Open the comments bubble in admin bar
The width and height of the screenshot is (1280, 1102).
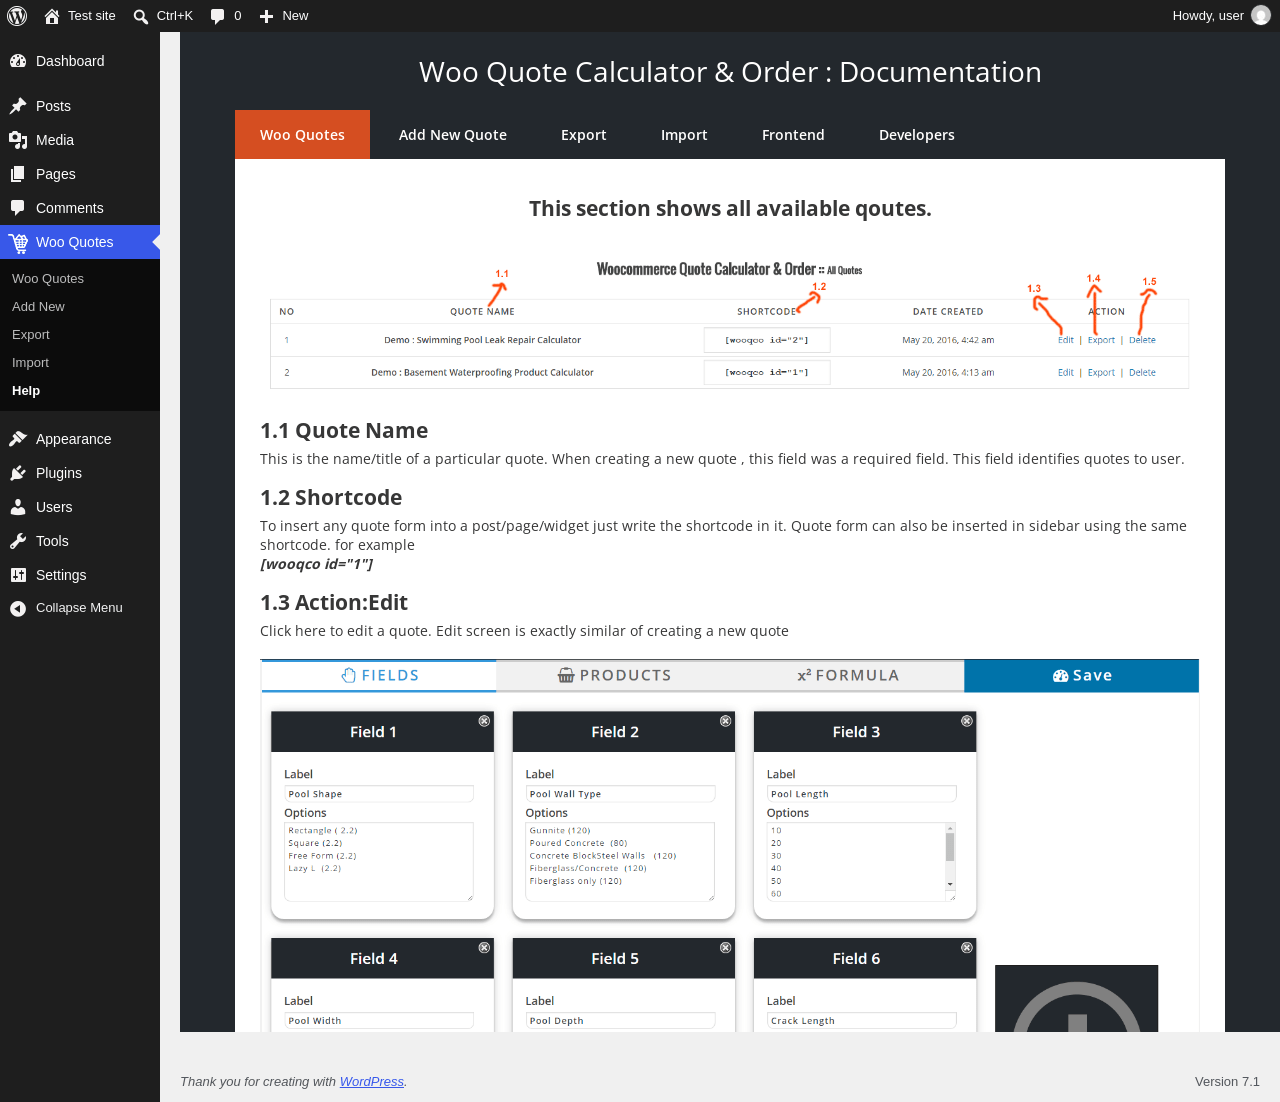tap(218, 16)
